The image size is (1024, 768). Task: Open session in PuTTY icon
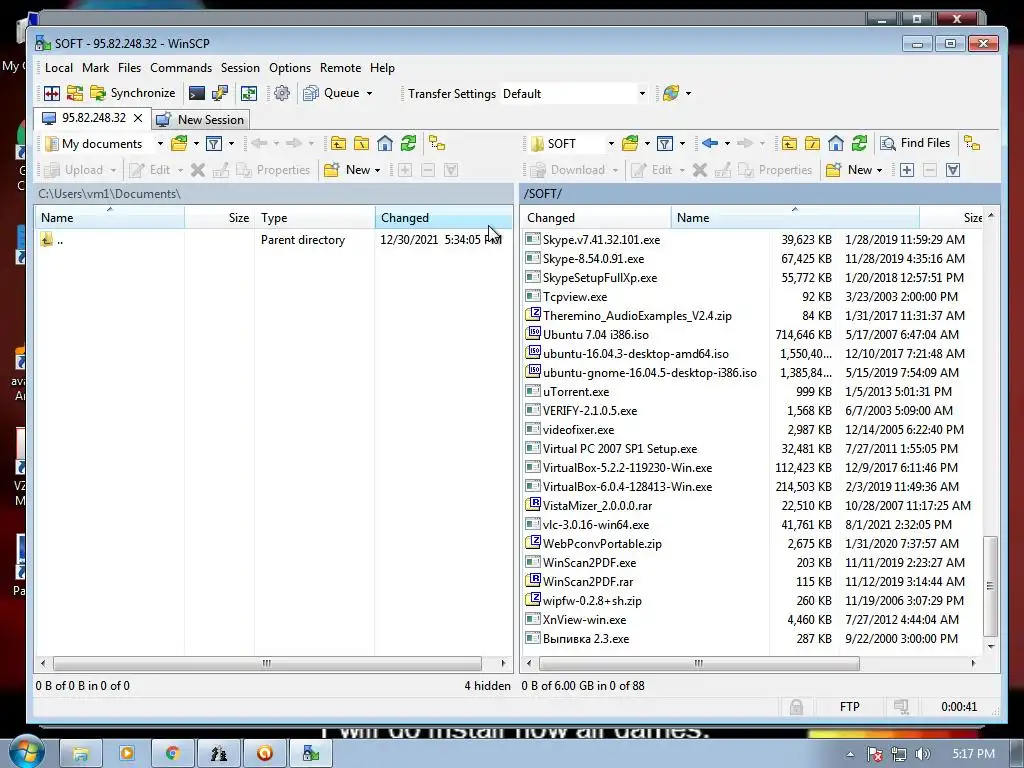click(220, 93)
